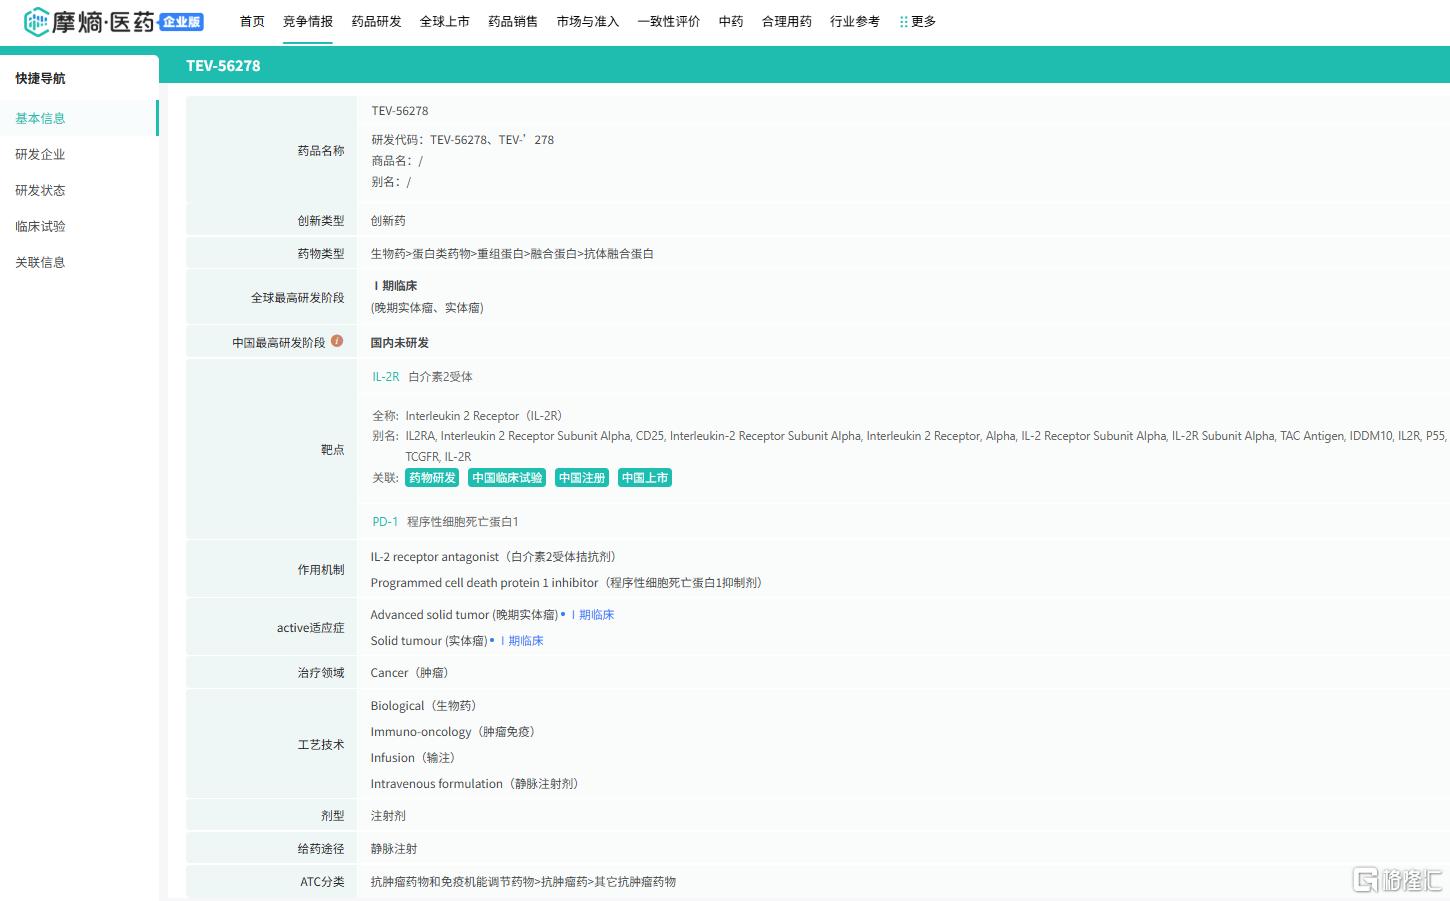Click the 中国临床试验 related tag

[x=507, y=478]
